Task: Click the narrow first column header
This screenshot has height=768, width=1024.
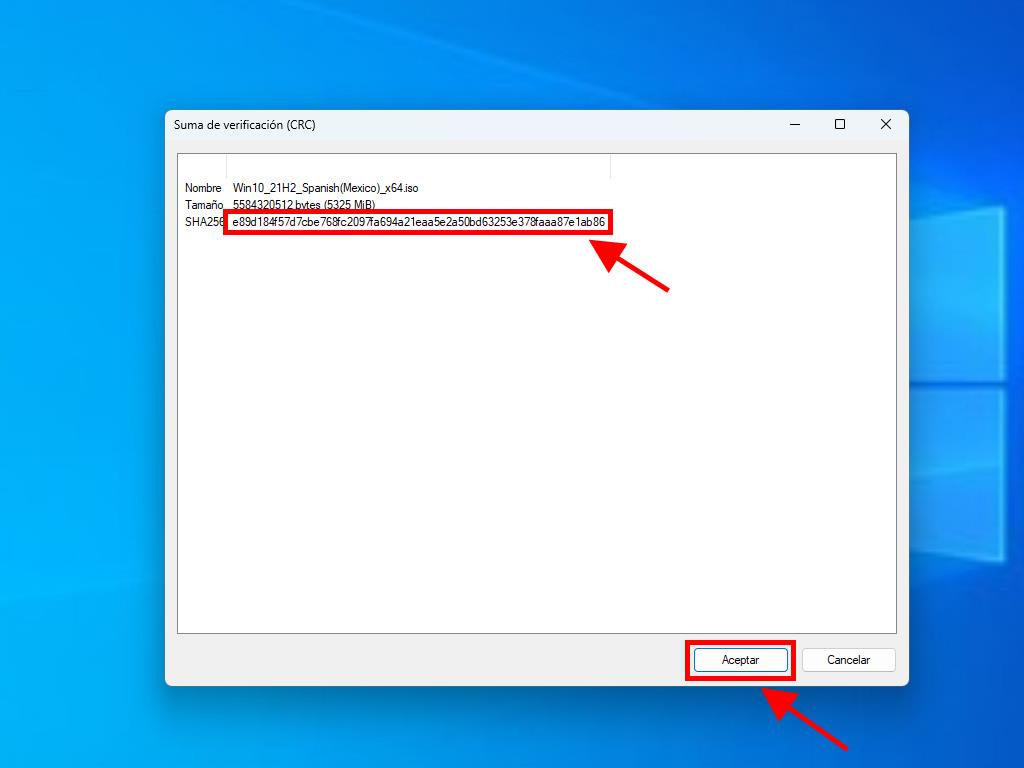Action: [x=203, y=166]
